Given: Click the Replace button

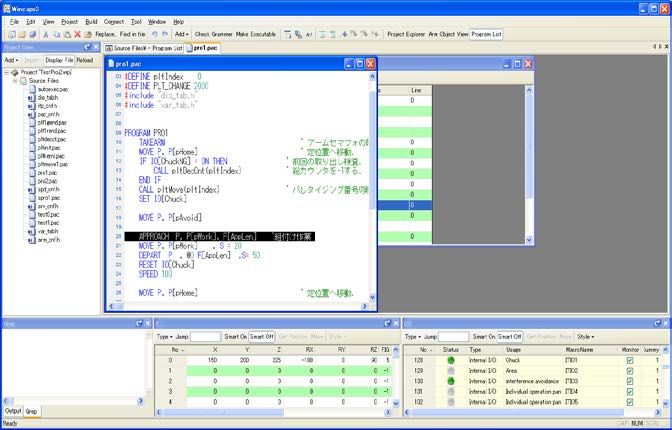Looking at the screenshot, I should tap(105, 34).
